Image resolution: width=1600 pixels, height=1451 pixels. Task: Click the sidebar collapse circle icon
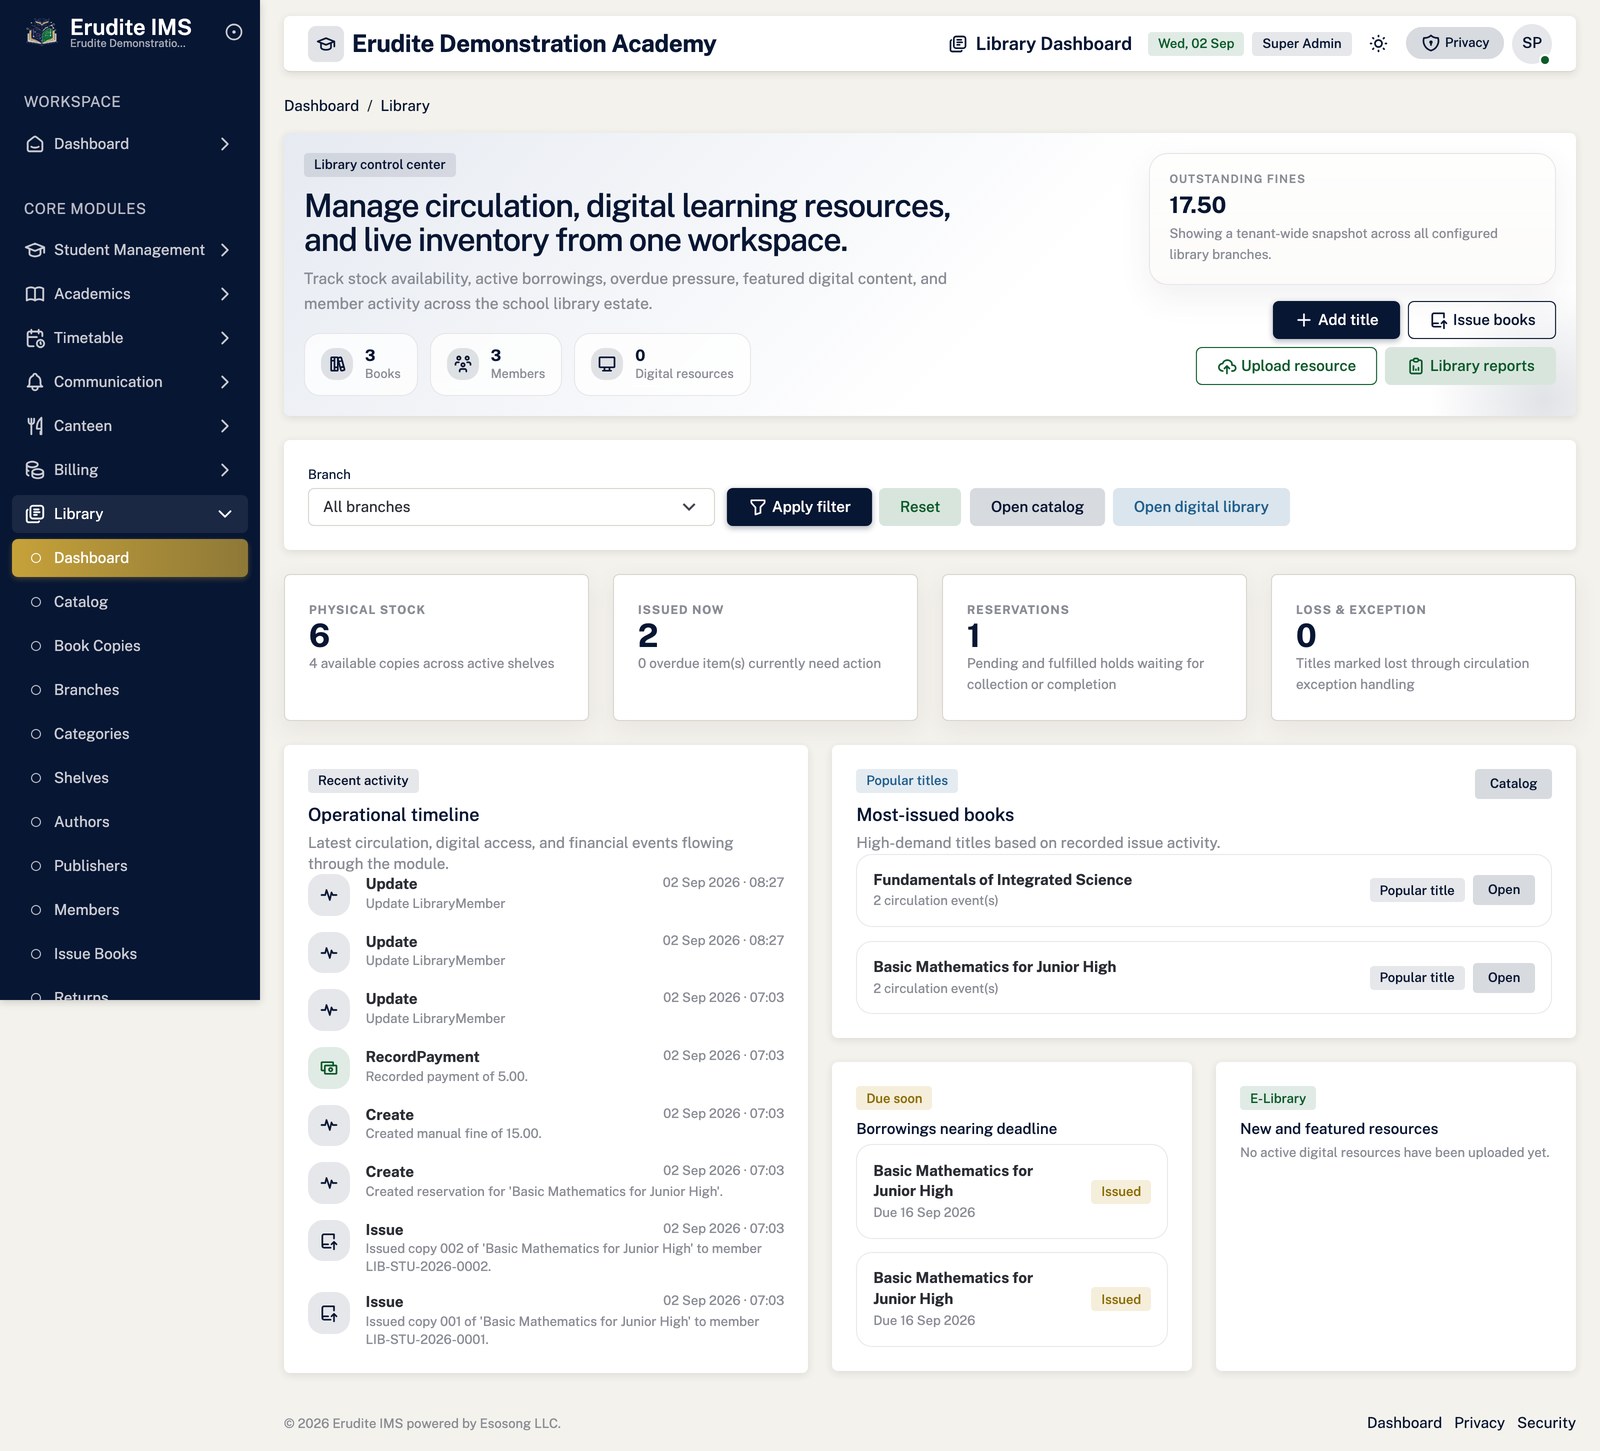coord(234,32)
